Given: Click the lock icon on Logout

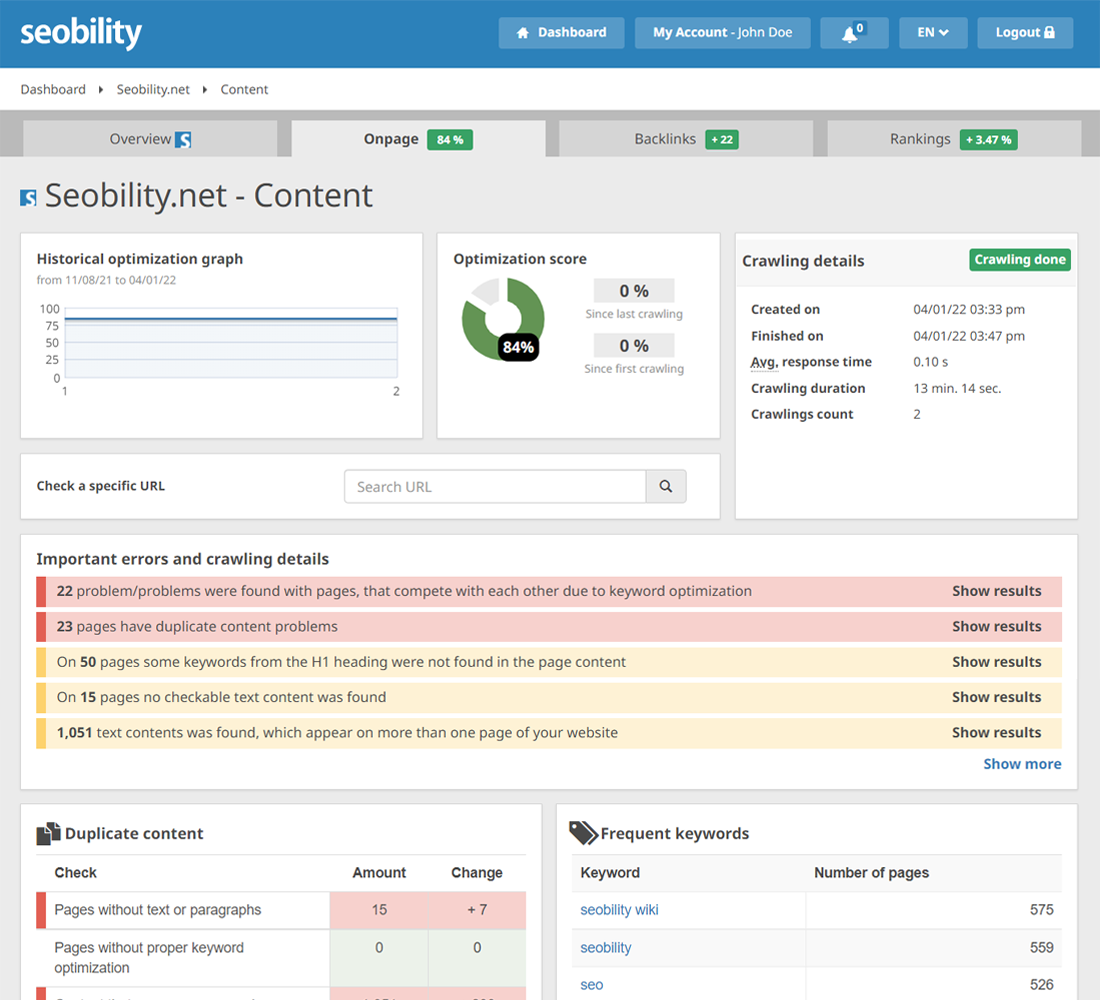Looking at the screenshot, I should coord(1050,32).
